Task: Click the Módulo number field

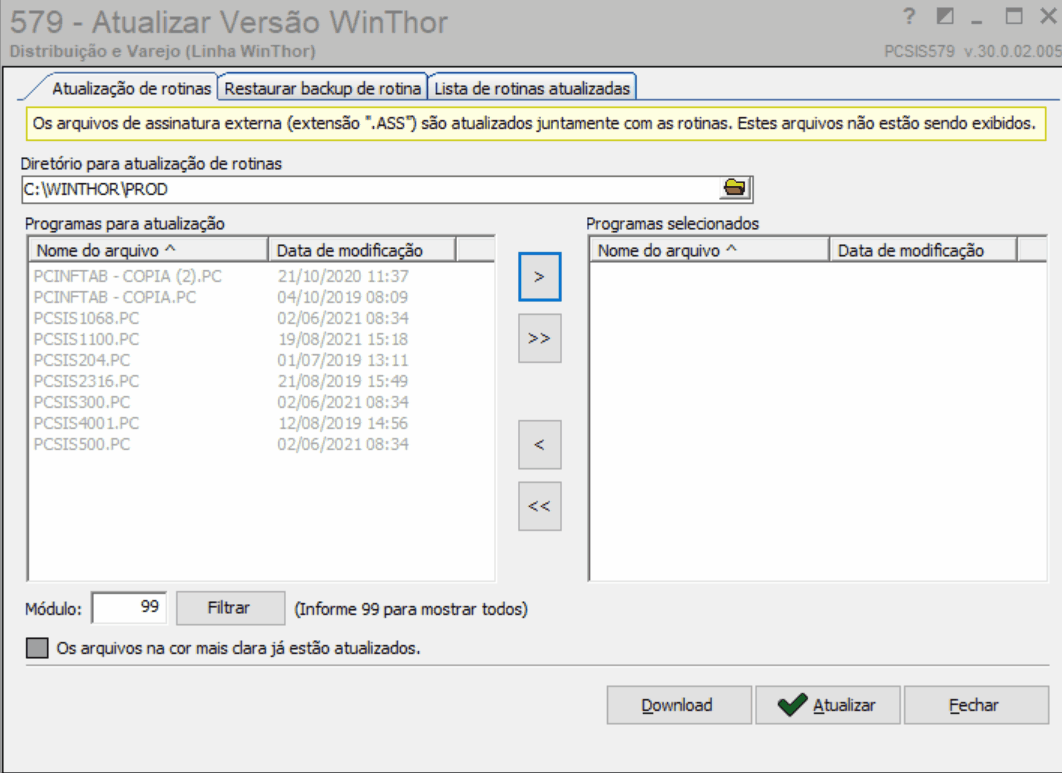Action: 129,607
